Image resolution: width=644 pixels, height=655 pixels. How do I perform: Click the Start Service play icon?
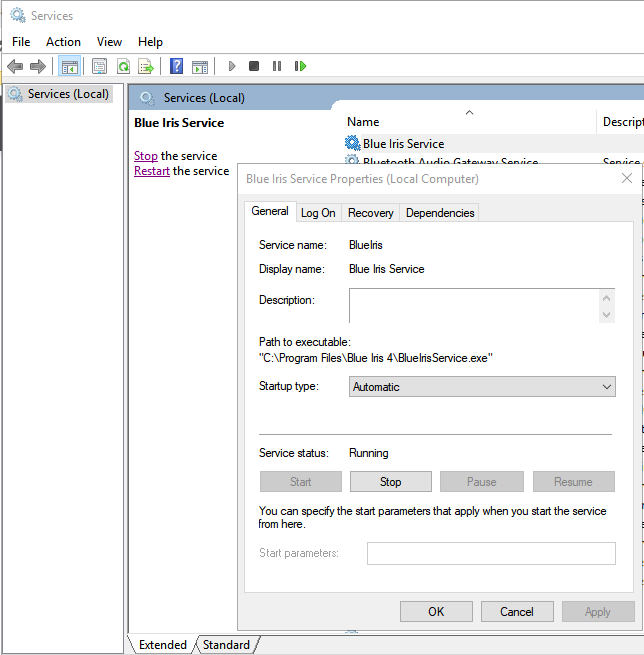tap(232, 66)
